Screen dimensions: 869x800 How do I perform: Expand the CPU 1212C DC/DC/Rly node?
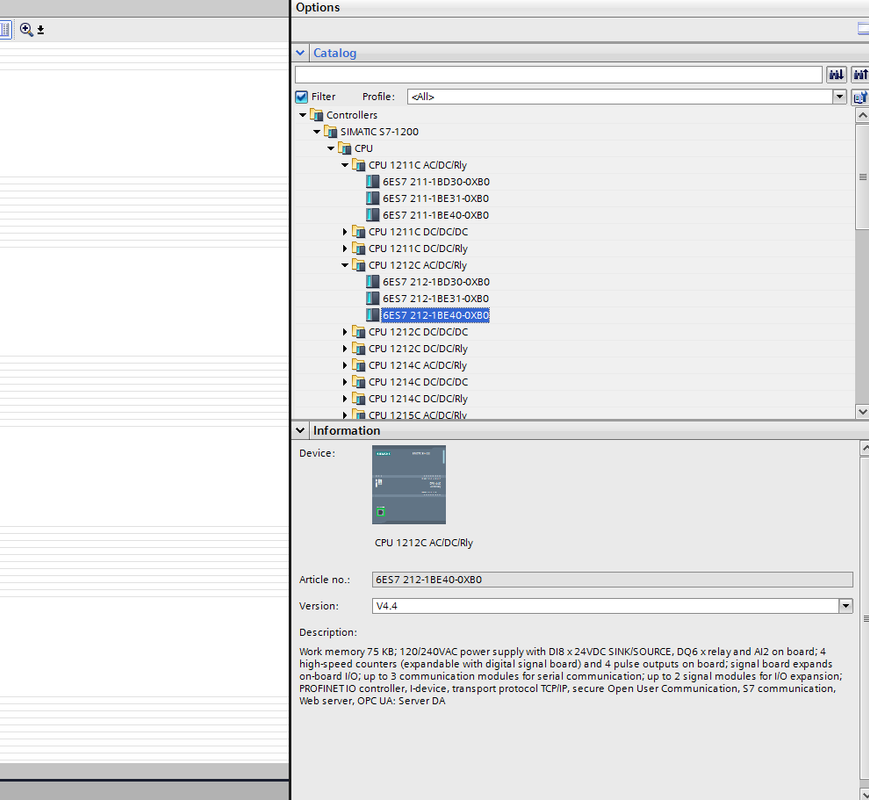[345, 349]
